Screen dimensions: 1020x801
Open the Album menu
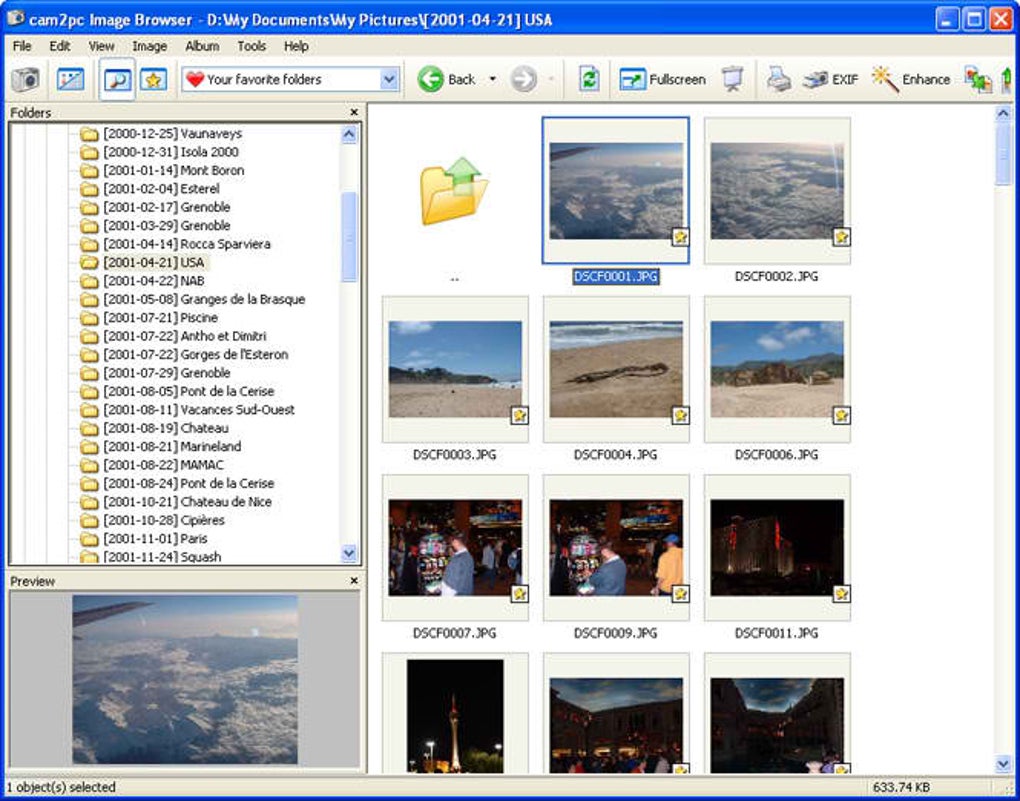coord(202,46)
